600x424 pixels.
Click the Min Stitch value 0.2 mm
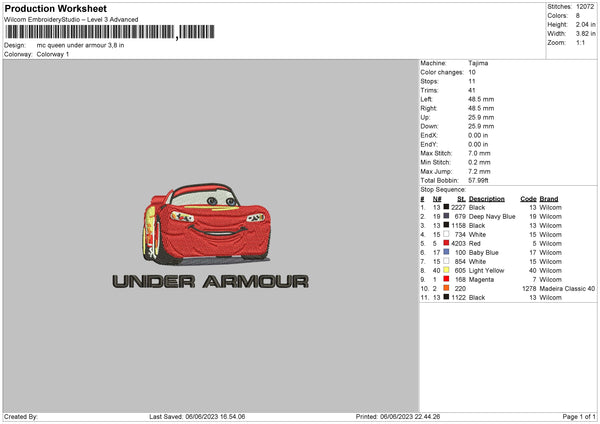[x=479, y=162]
